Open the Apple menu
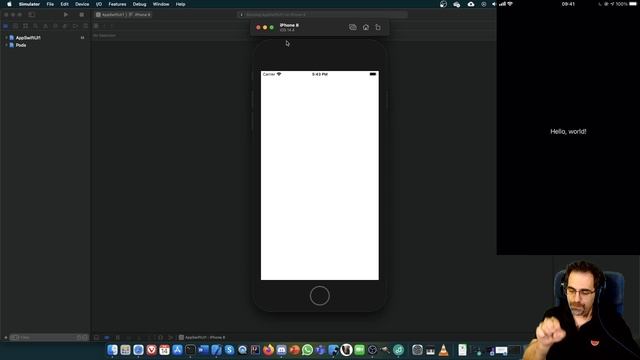The width and height of the screenshot is (640, 360). point(9,4)
